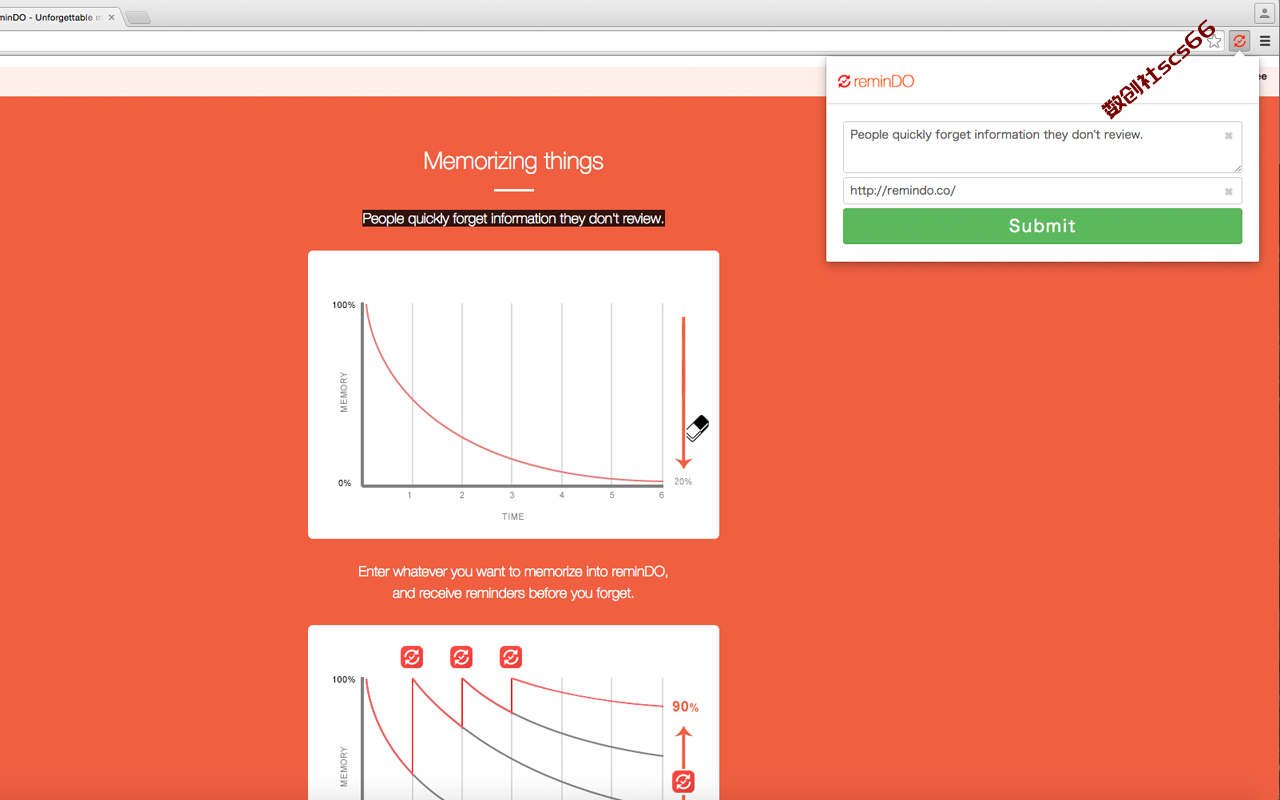Click the highlighted "People quickly forget information" sentence
The width and height of the screenshot is (1280, 800).
coord(513,218)
